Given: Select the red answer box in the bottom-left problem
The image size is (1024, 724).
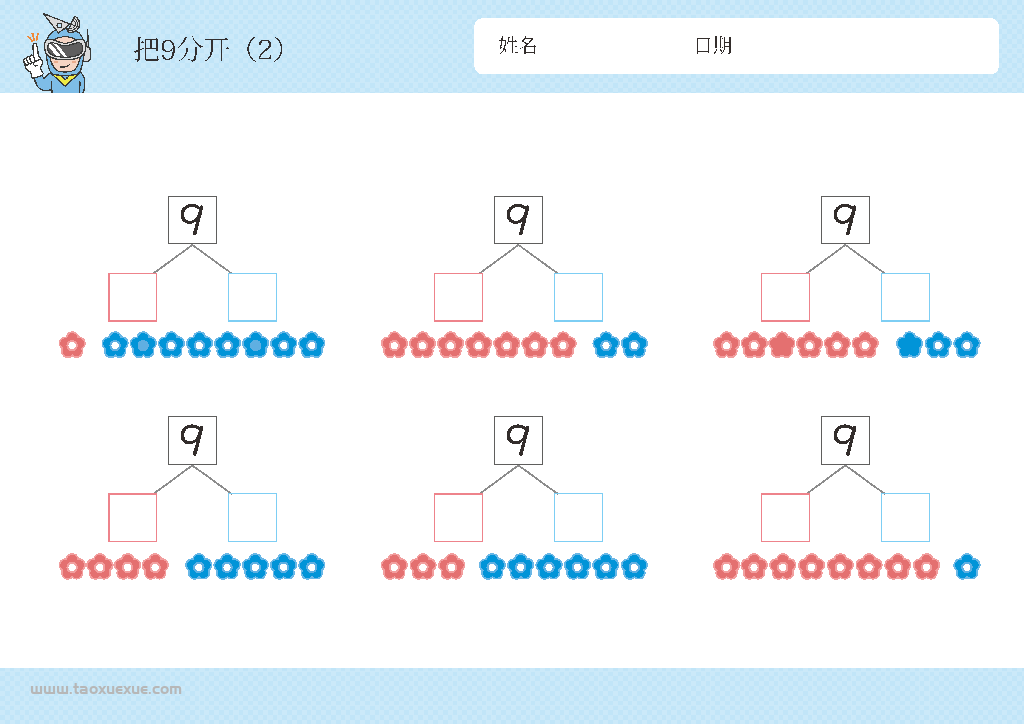Looking at the screenshot, I should (x=133, y=518).
